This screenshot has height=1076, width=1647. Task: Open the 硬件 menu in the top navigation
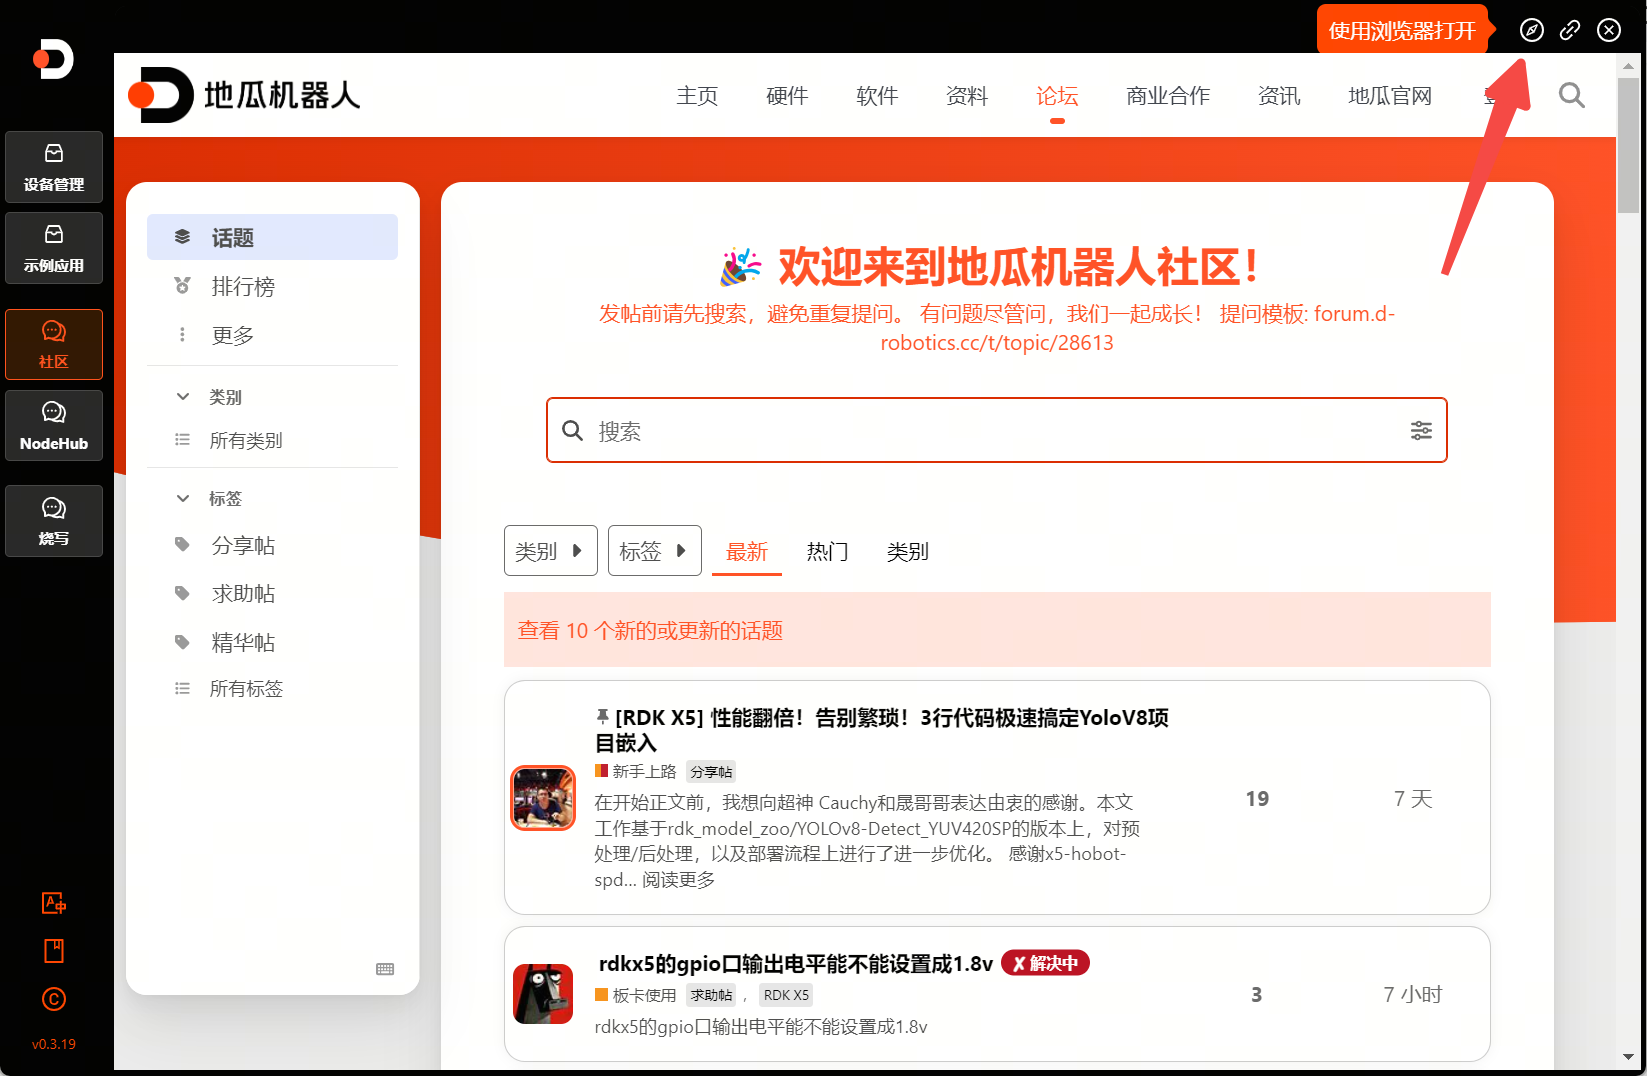(786, 95)
